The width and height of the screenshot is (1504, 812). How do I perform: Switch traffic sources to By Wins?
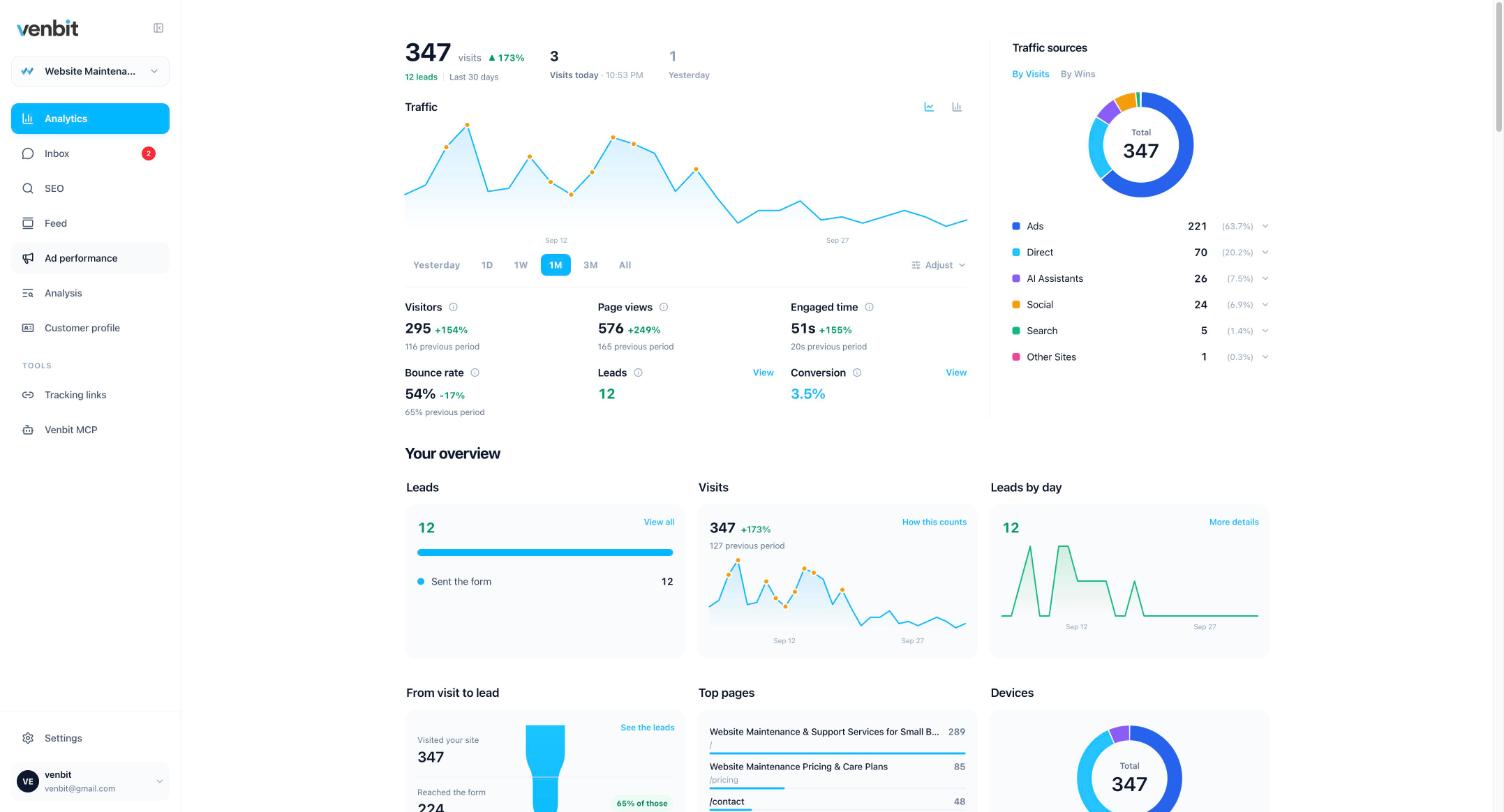tap(1077, 74)
